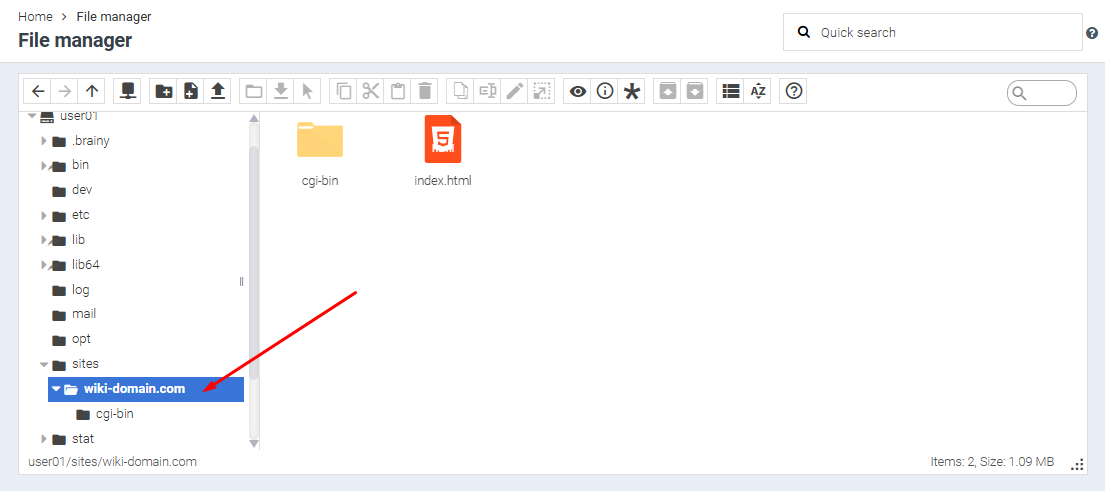Click the edit file pencil icon
This screenshot has width=1105, height=491.
[x=514, y=91]
